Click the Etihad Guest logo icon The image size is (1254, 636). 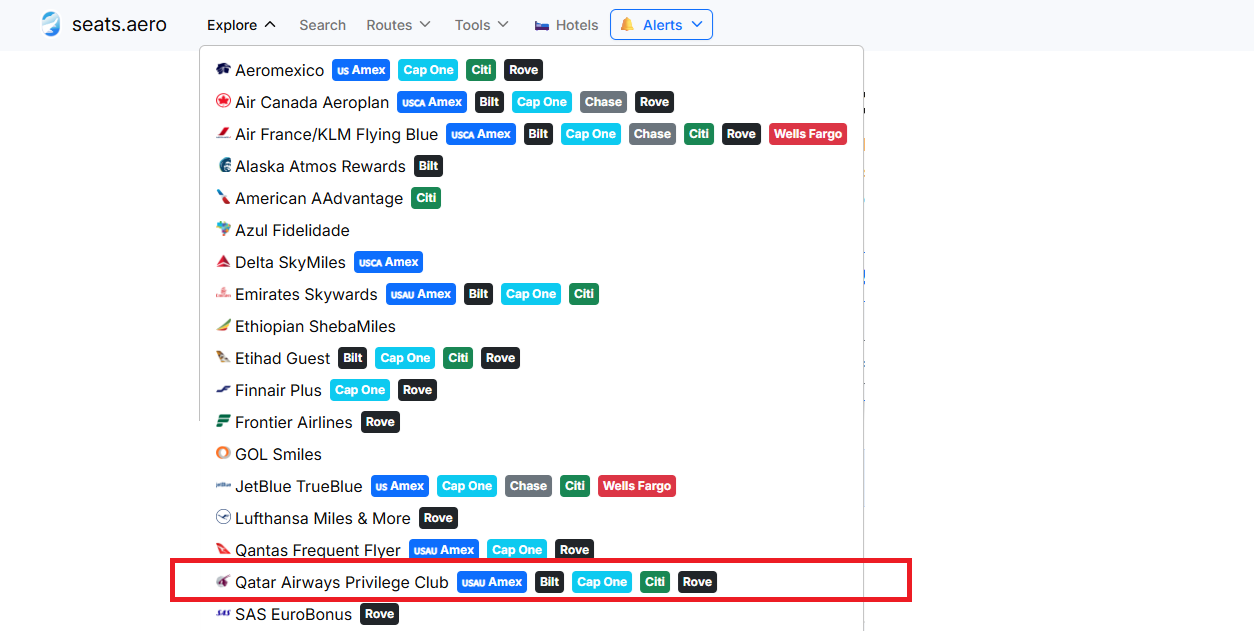point(223,357)
